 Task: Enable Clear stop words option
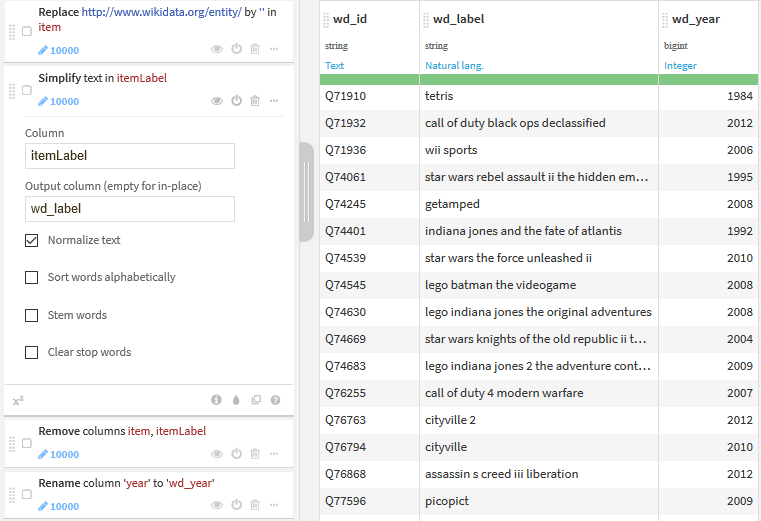click(32, 352)
